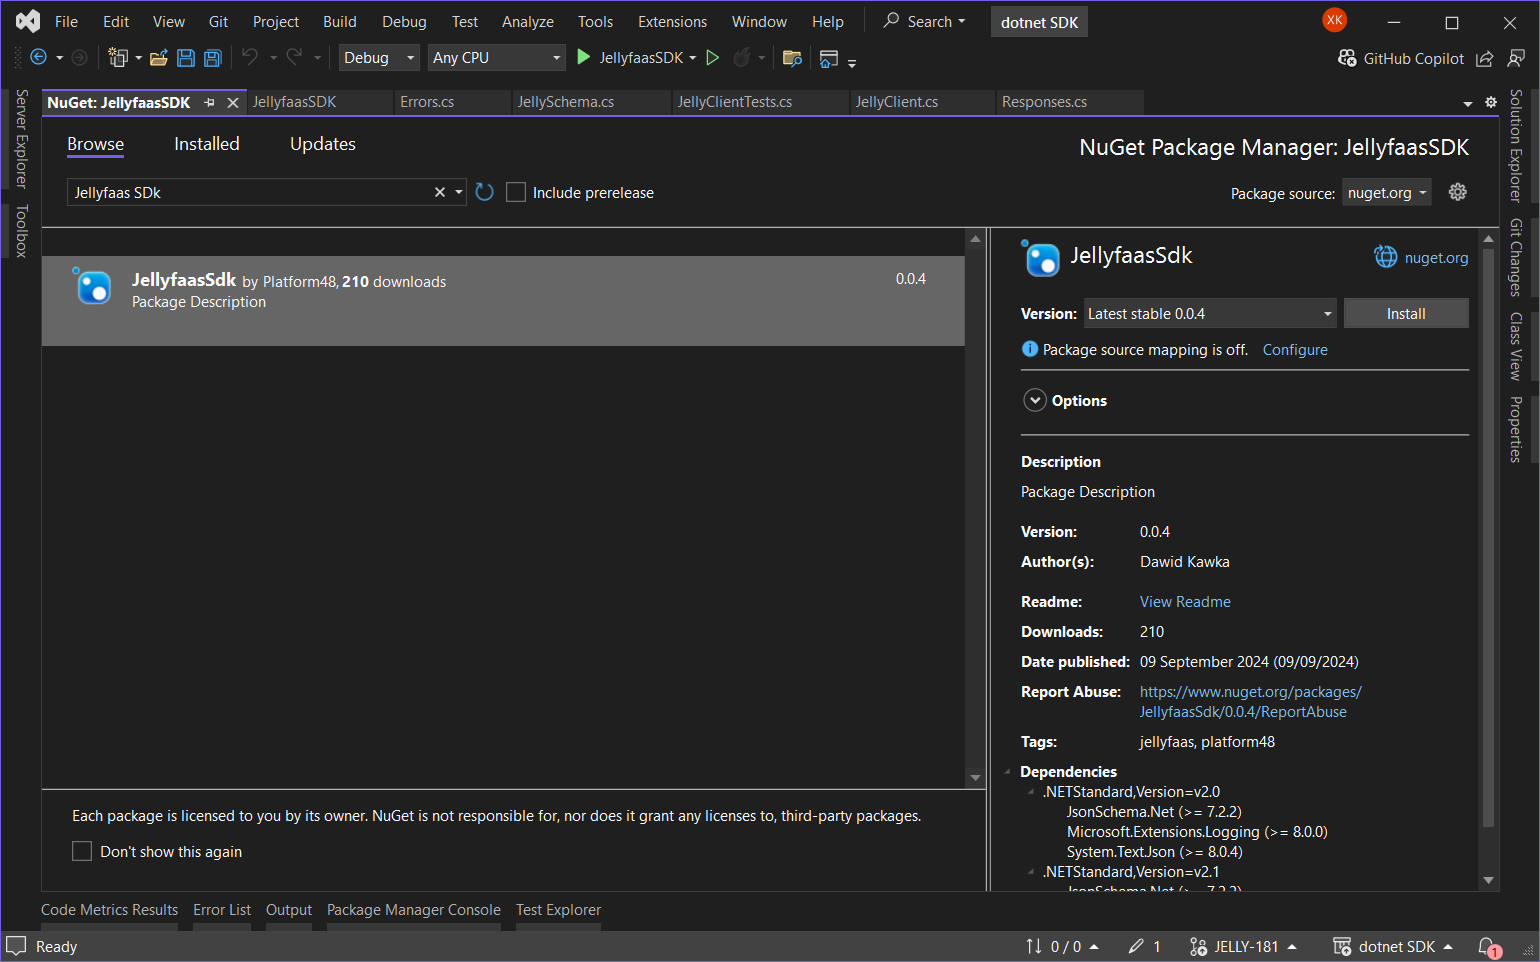
Task: Expand the Options section
Action: click(x=1035, y=400)
